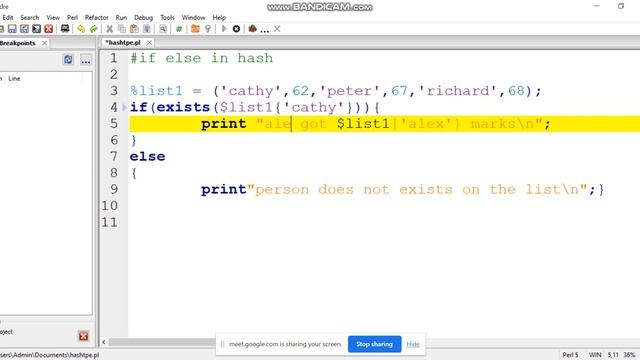Copy selection using the toolbar copy icon
The width and height of the screenshot is (640, 360).
[x=122, y=29]
